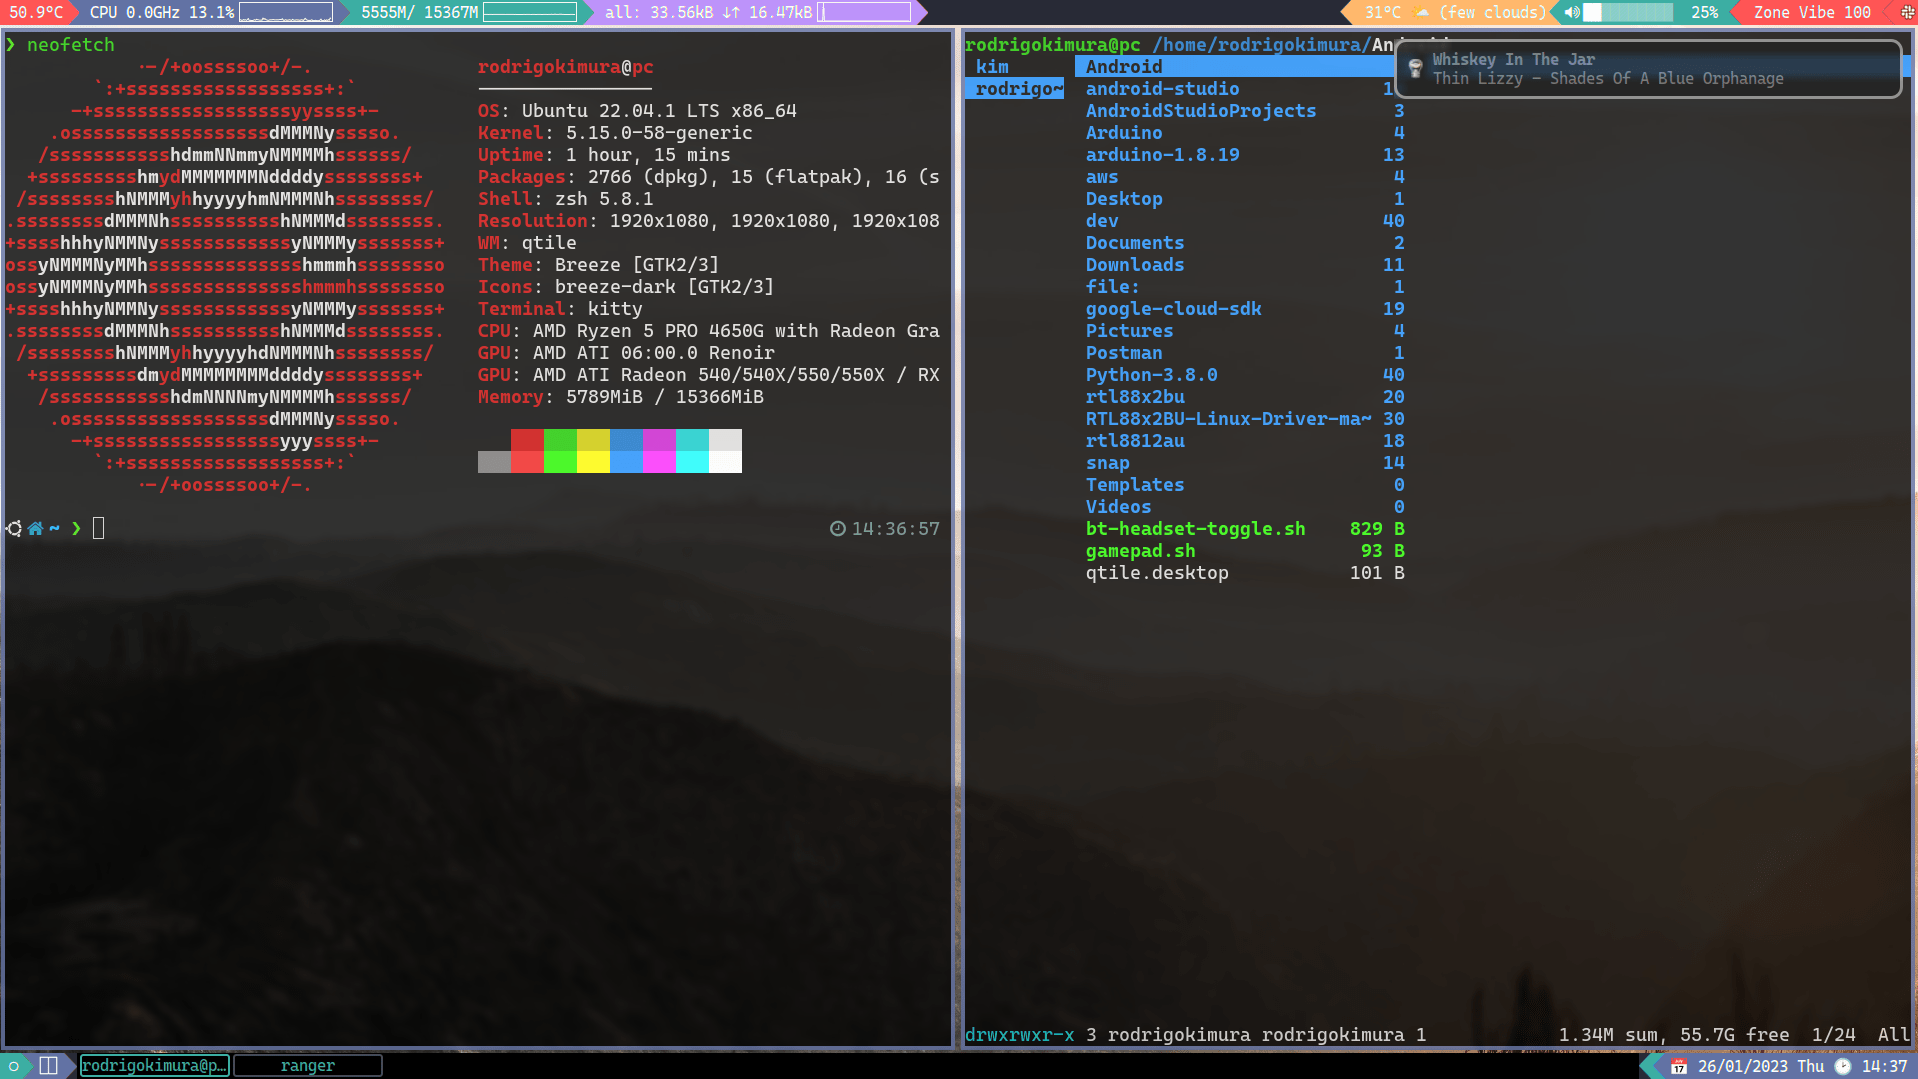Select the columns layout icon in the bottom-left
This screenshot has height=1079, width=1918.
click(x=47, y=1065)
